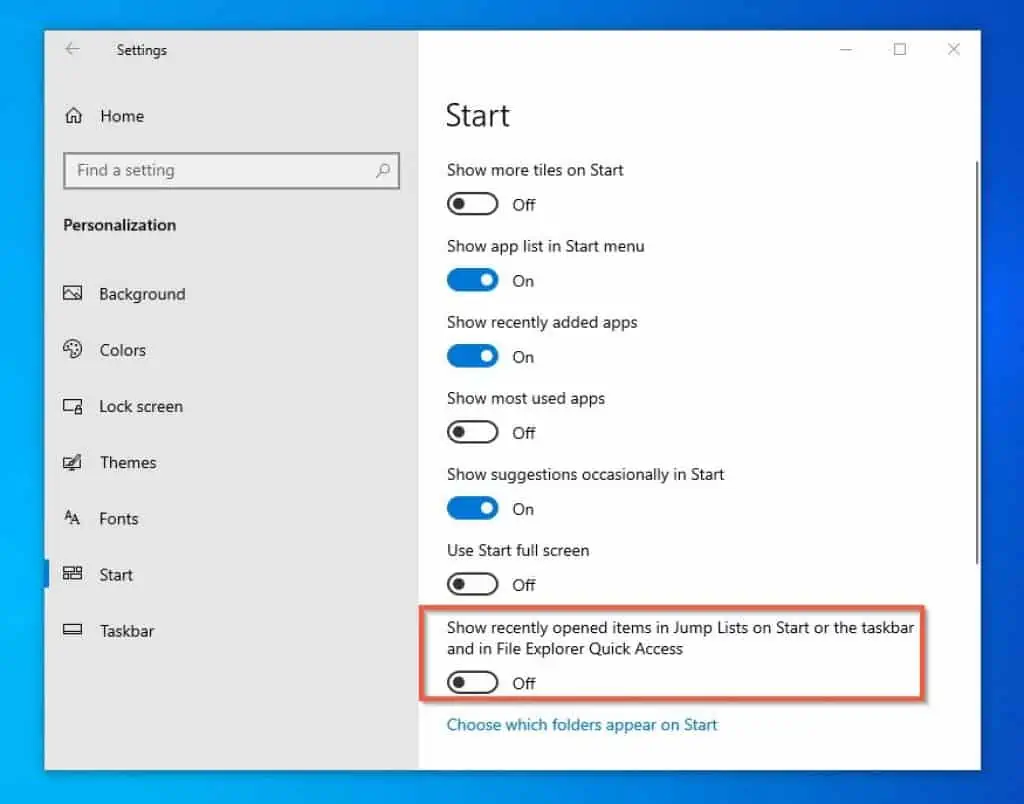Click the Start tiles icon in sidebar
1024x804 pixels.
coord(73,574)
